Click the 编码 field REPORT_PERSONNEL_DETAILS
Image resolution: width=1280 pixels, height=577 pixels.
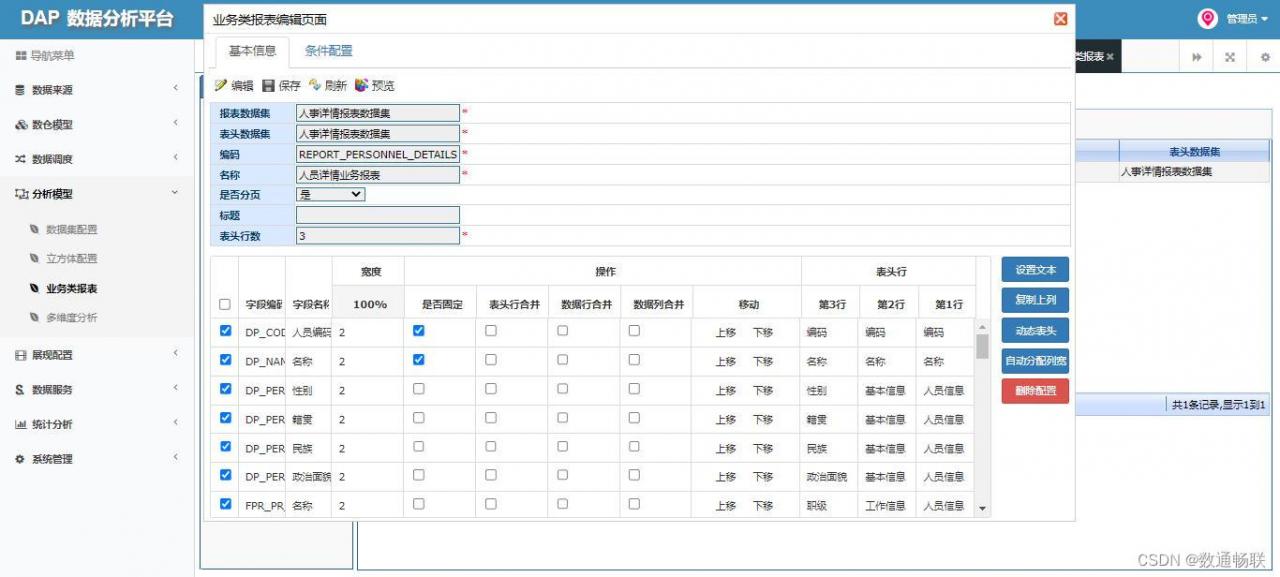[378, 154]
